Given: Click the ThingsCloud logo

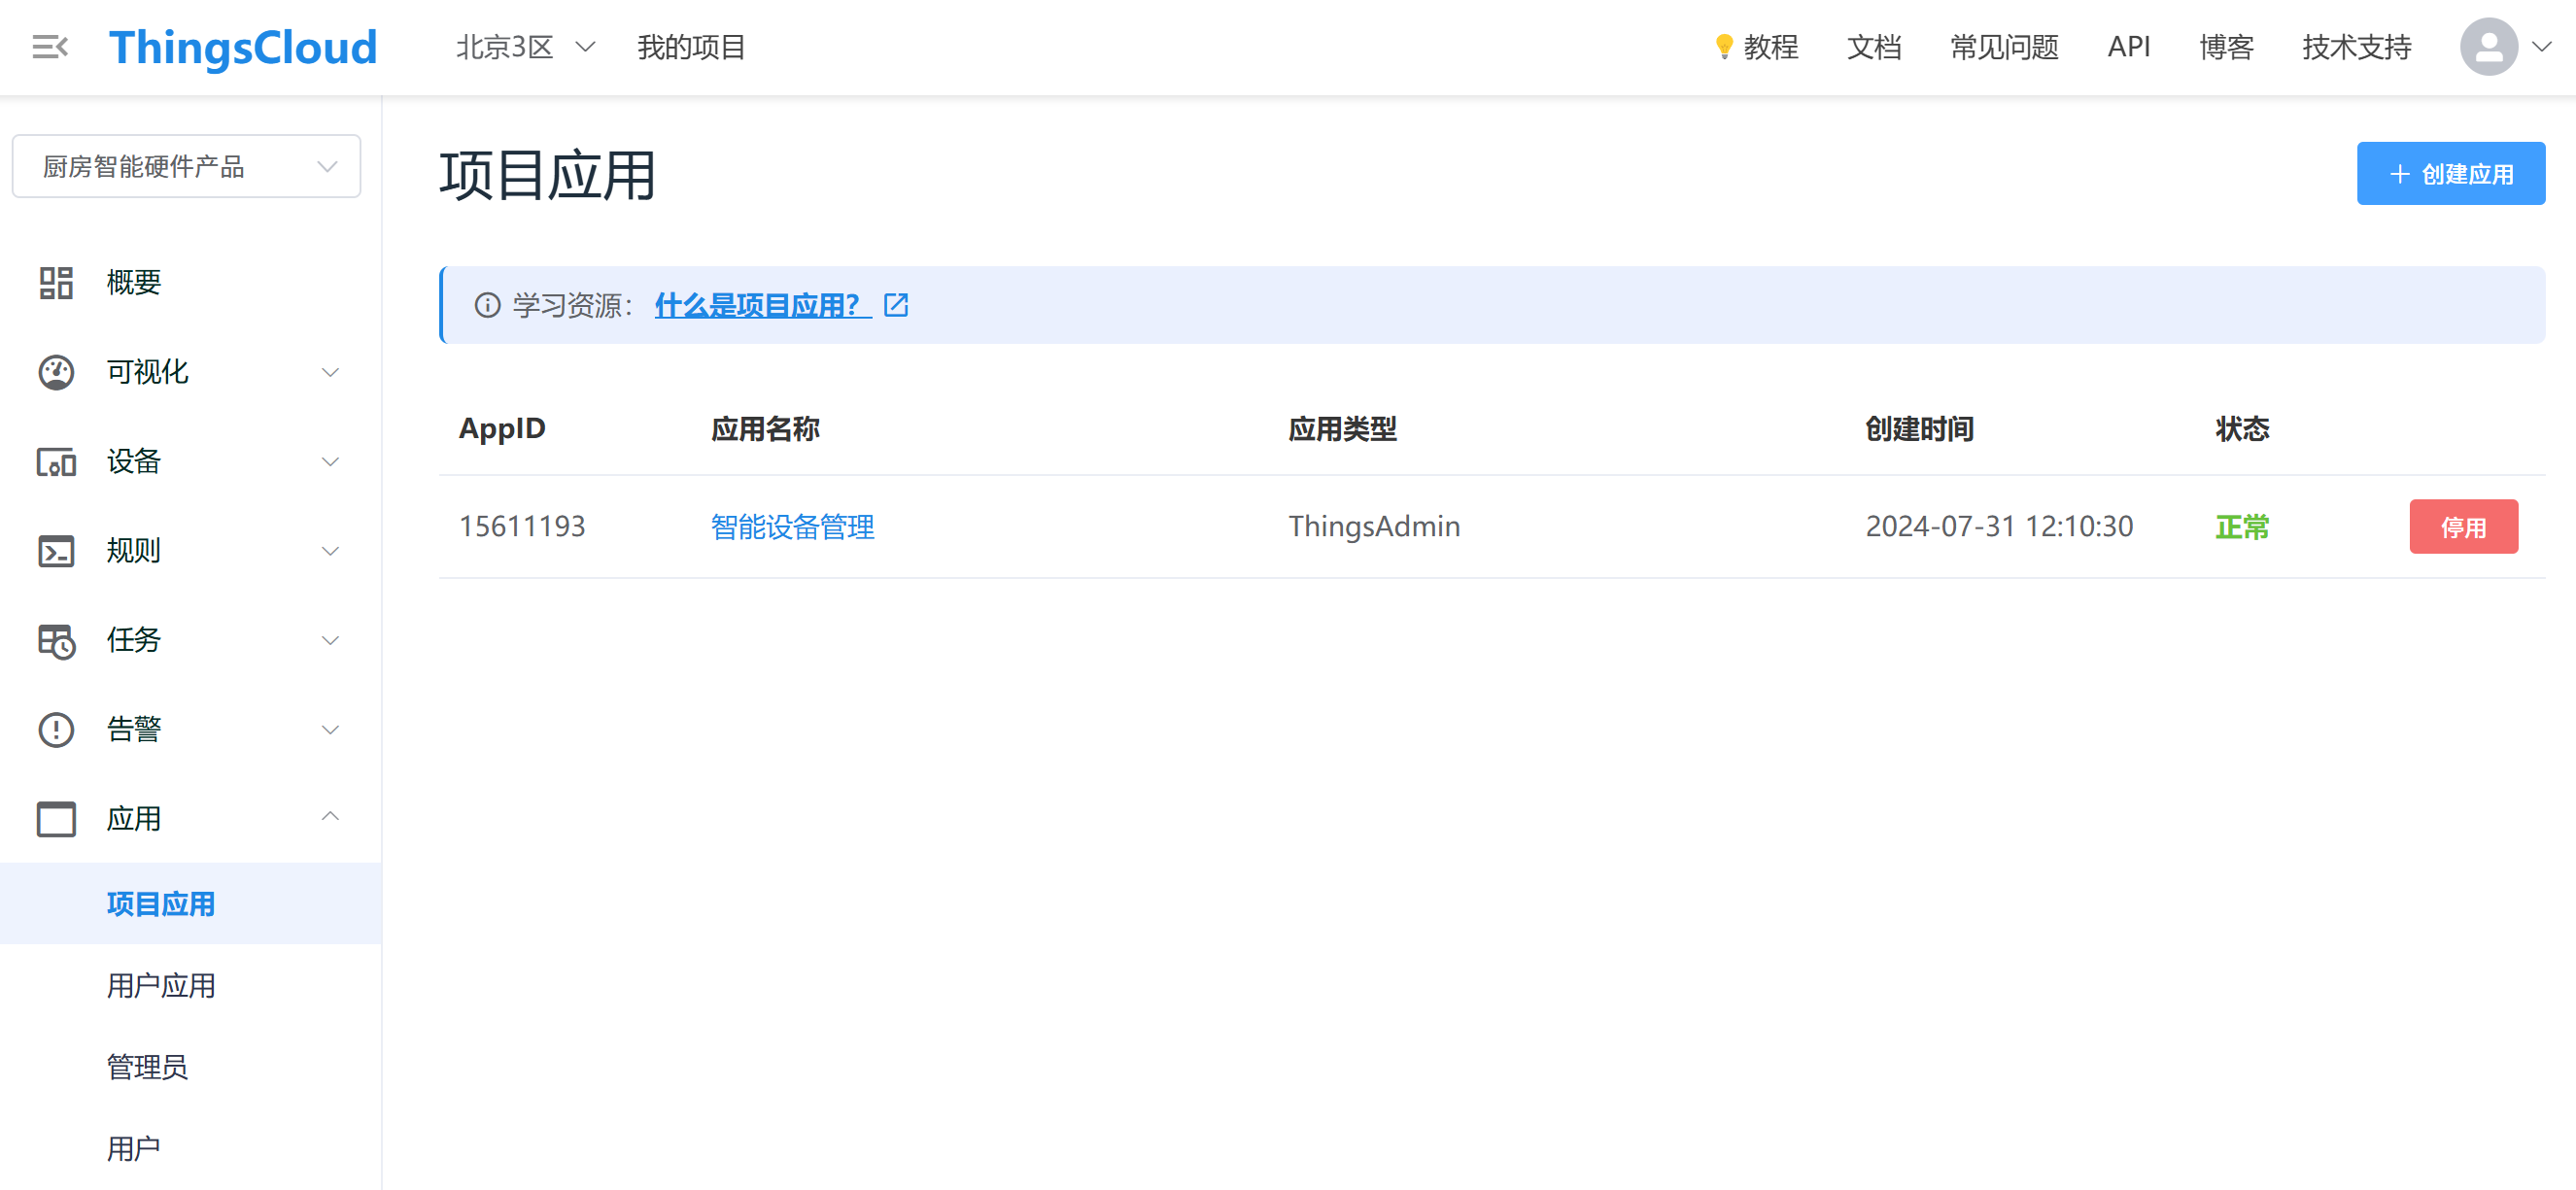Looking at the screenshot, I should point(243,47).
